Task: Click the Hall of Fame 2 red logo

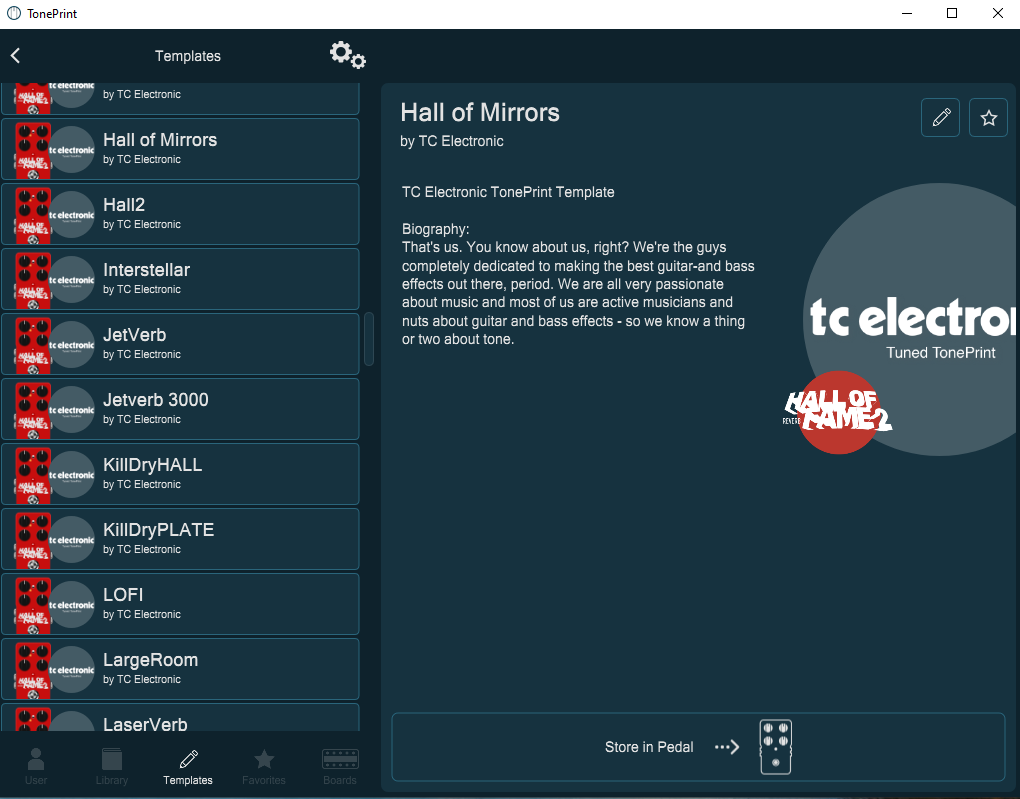Action: (x=838, y=412)
